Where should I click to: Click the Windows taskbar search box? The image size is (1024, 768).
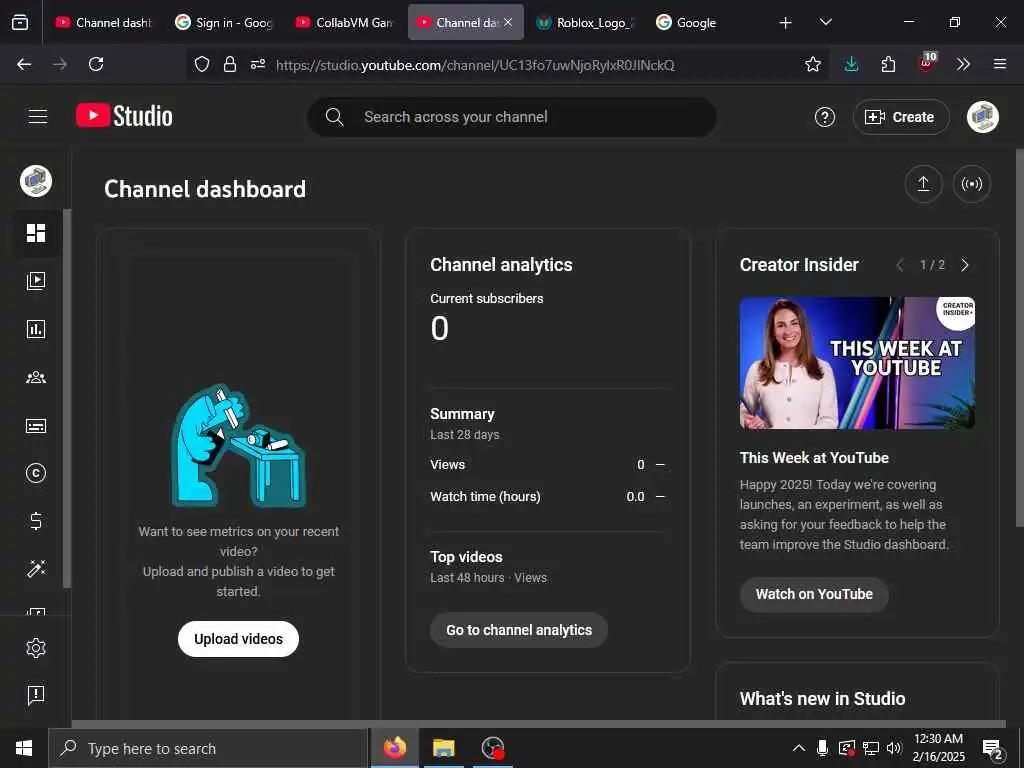pyautogui.click(x=208, y=748)
